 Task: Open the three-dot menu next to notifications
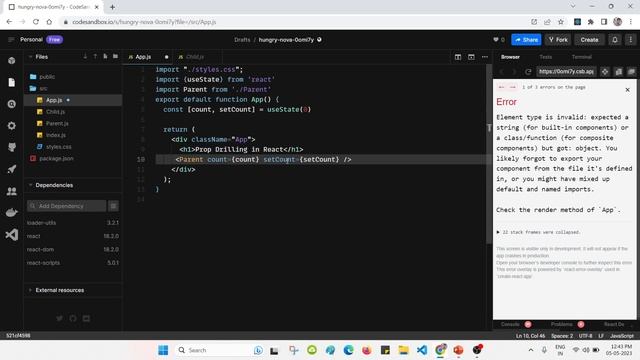coord(631,40)
